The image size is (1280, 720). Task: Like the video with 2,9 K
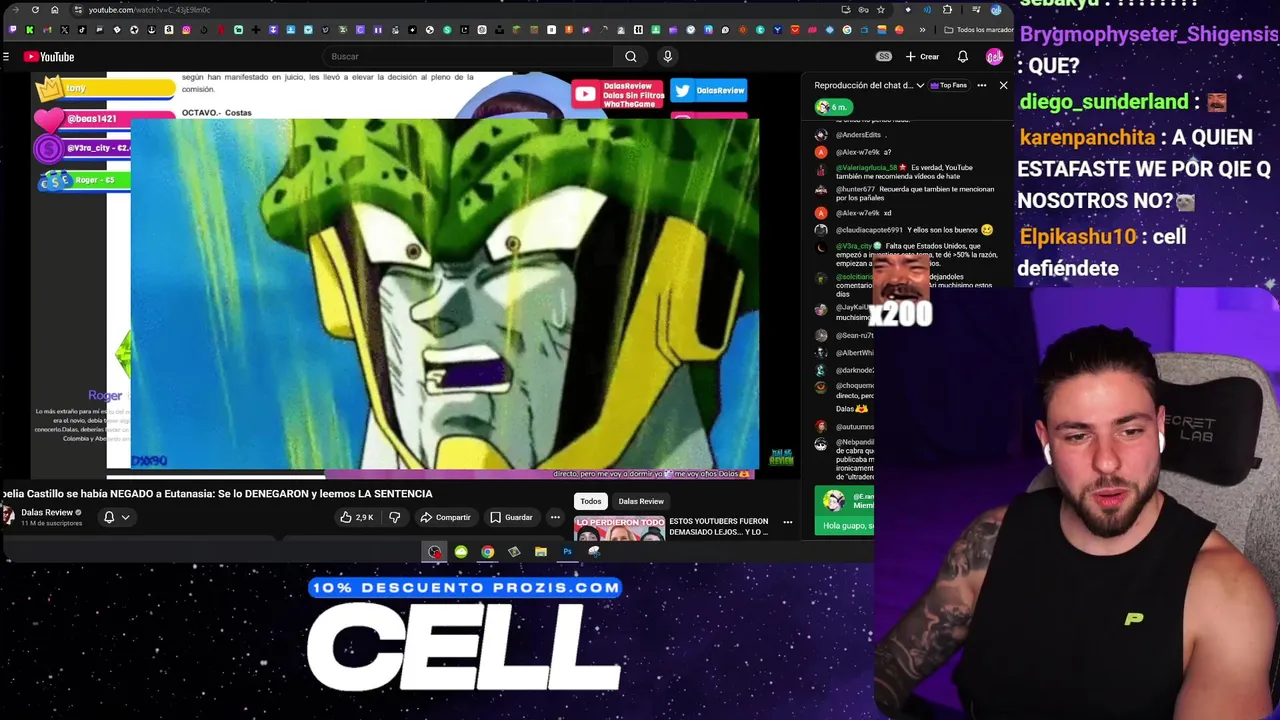[x=357, y=517]
